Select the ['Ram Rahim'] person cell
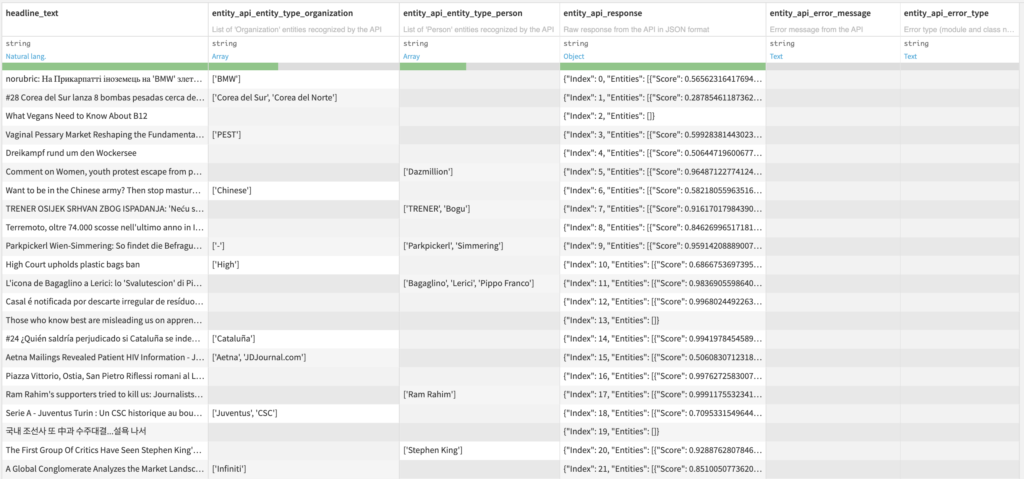The image size is (1024, 479). (x=479, y=394)
